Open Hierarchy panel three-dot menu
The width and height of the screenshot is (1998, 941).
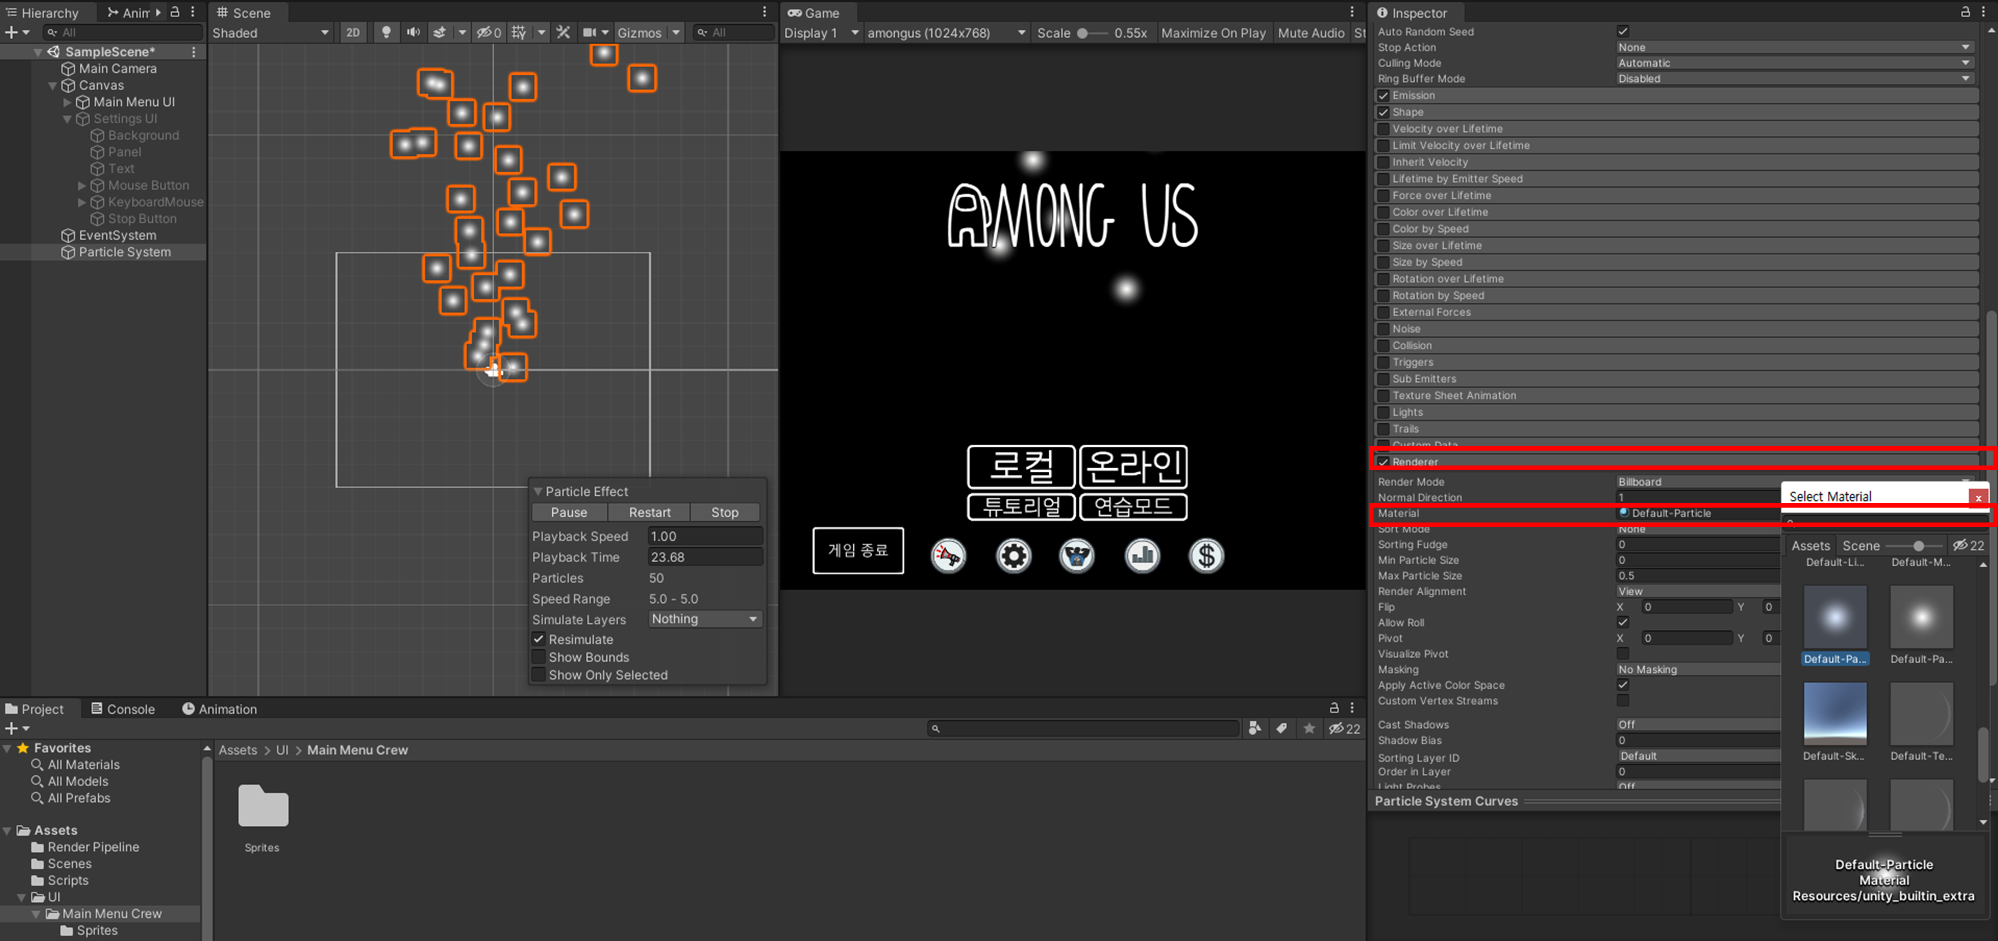(x=193, y=12)
